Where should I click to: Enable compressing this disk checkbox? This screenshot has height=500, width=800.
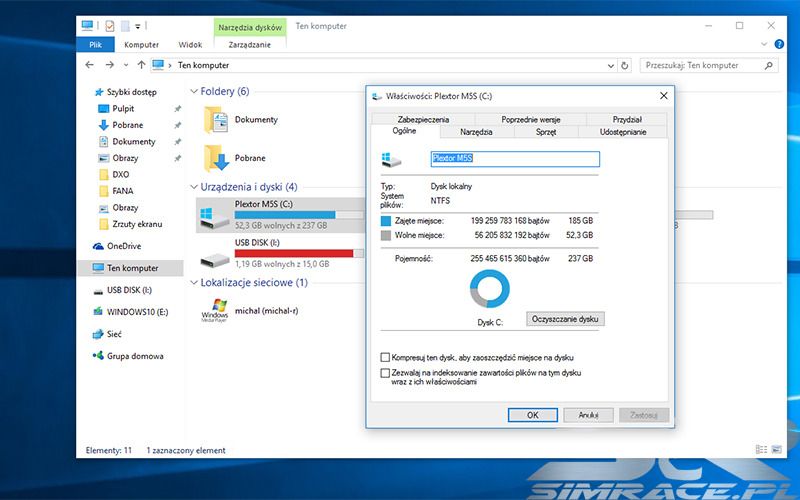click(x=386, y=357)
